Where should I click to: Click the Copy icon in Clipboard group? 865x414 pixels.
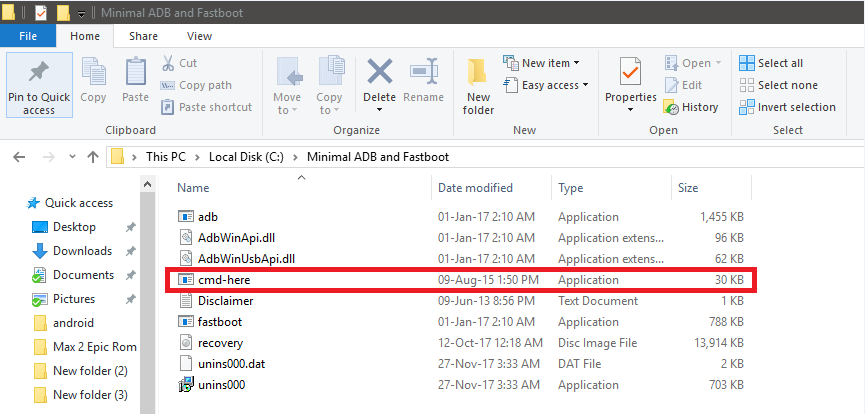point(93,72)
